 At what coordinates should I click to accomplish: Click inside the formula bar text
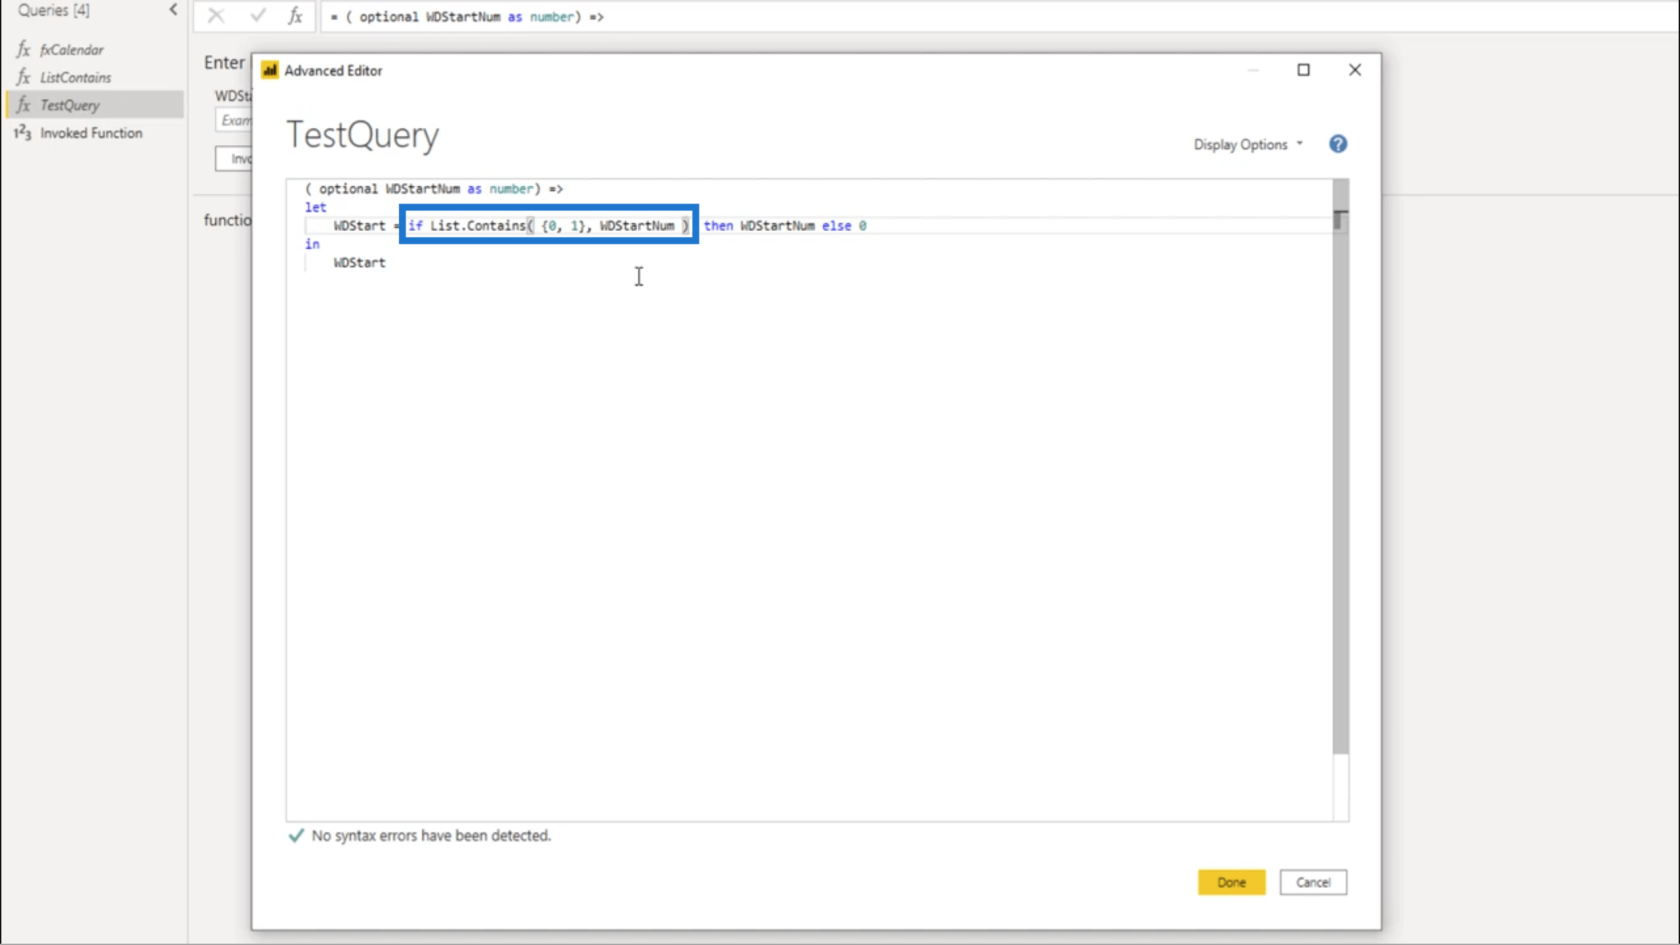(x=466, y=17)
